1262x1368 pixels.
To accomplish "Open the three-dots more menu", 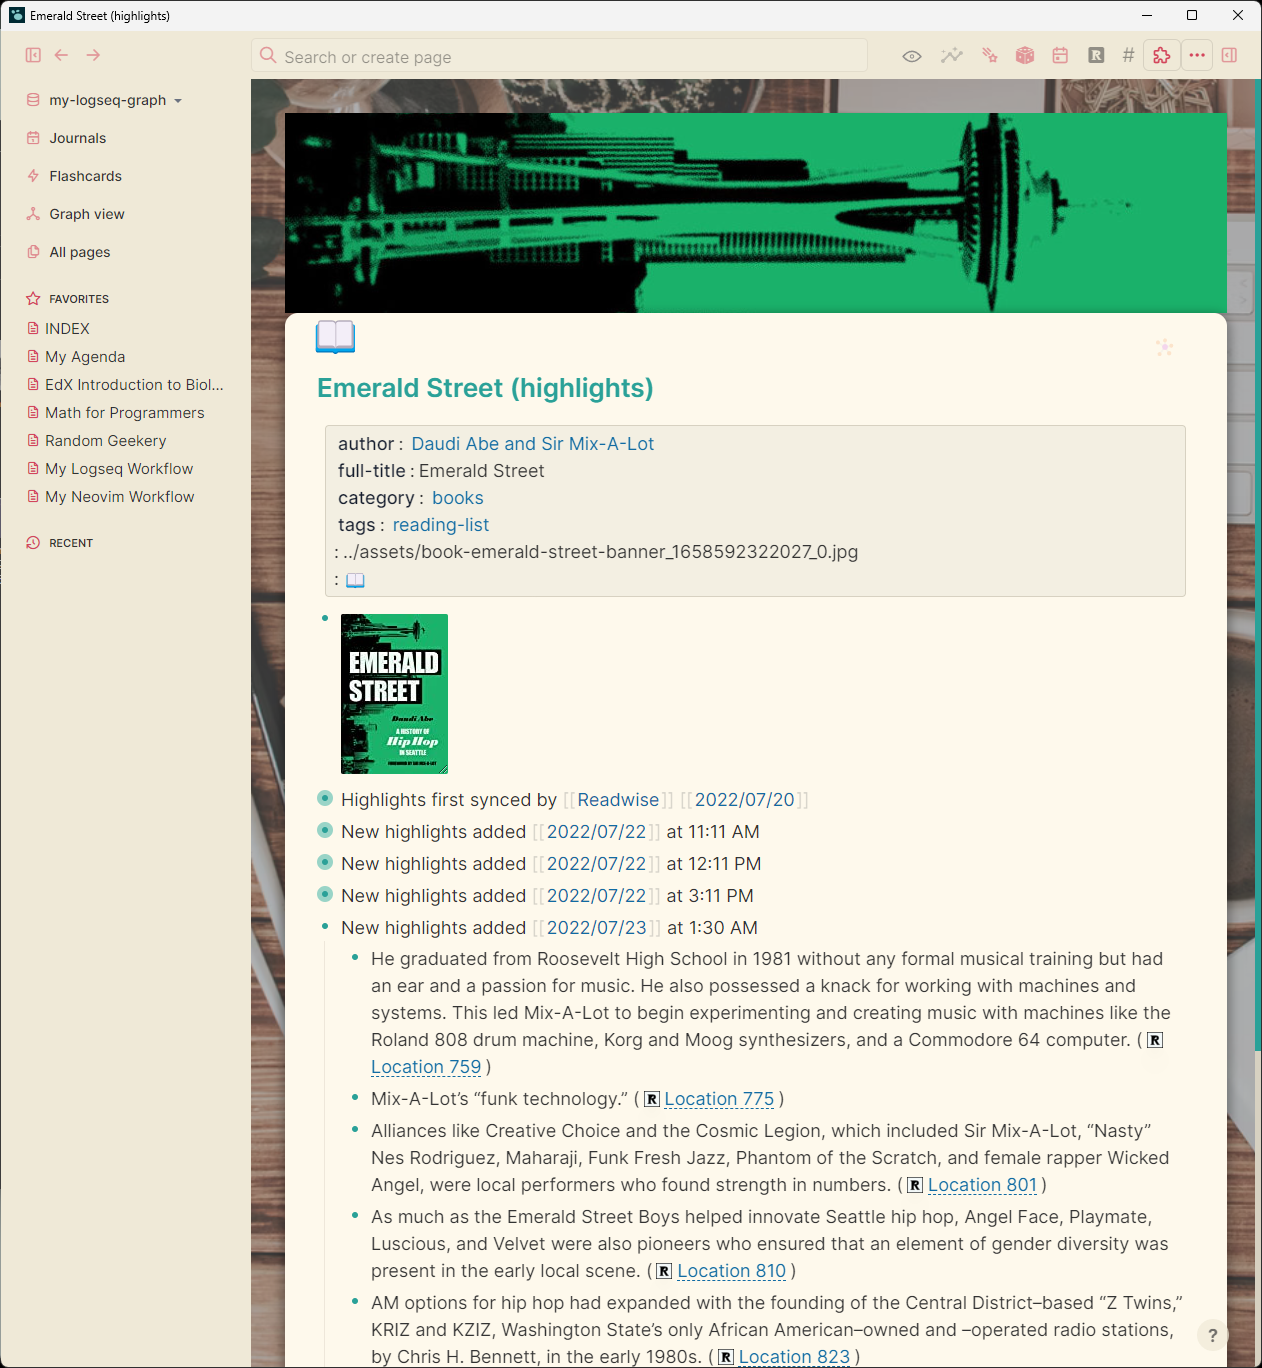I will 1197,56.
